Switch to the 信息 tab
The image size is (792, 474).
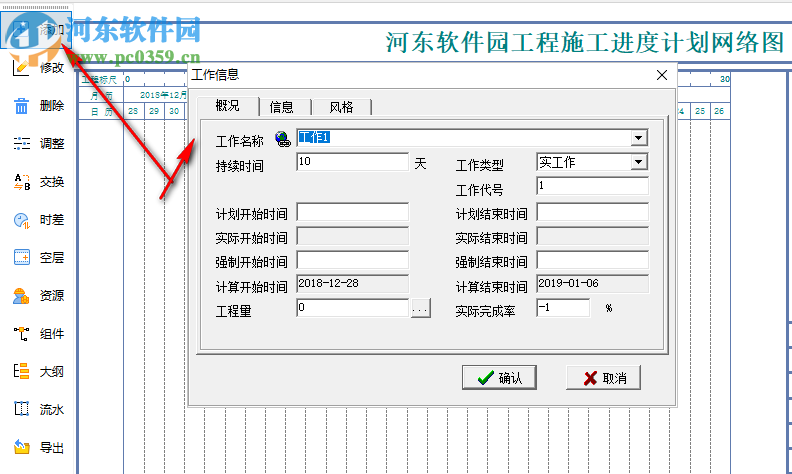pos(281,107)
